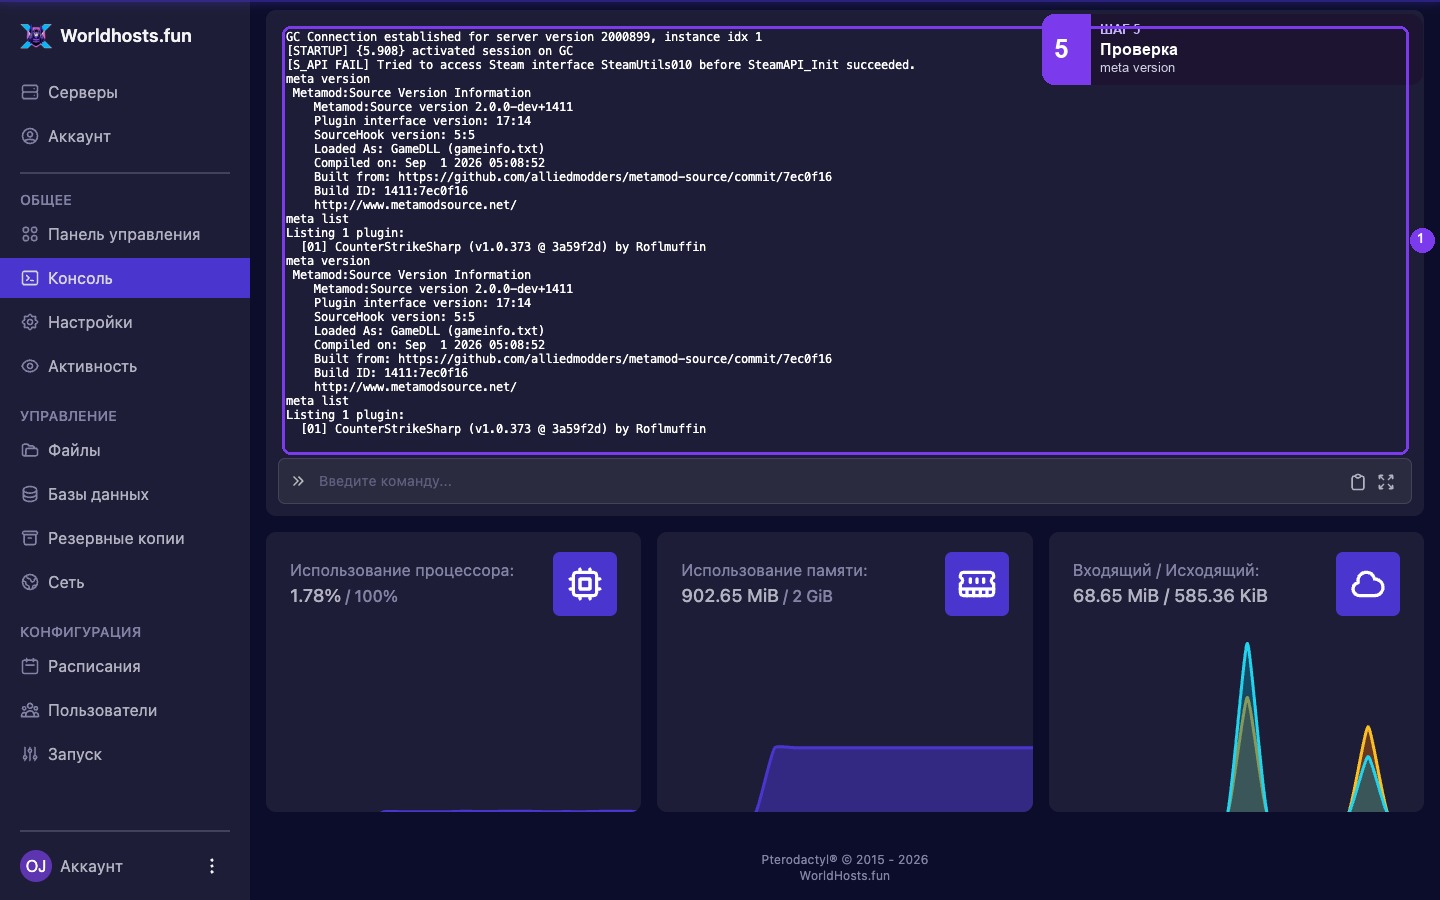Click the clipboard icon in command bar
1440x900 pixels.
pos(1358,482)
